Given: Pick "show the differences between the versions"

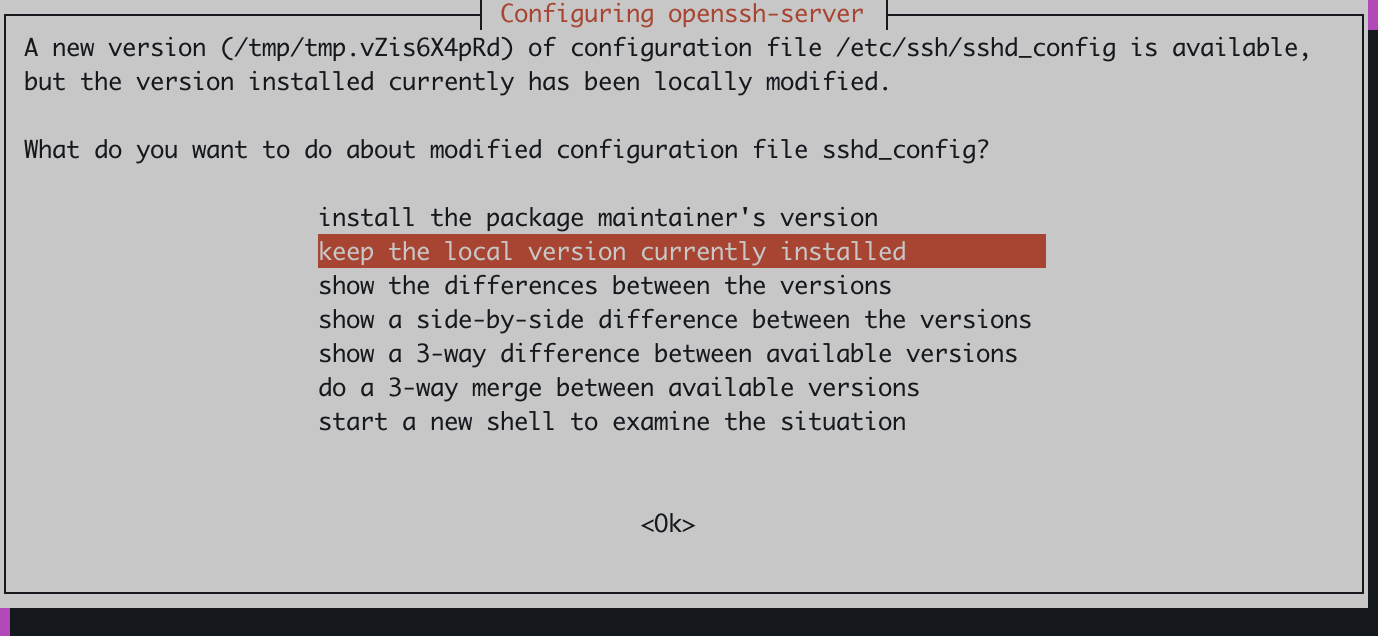Looking at the screenshot, I should tap(604, 286).
